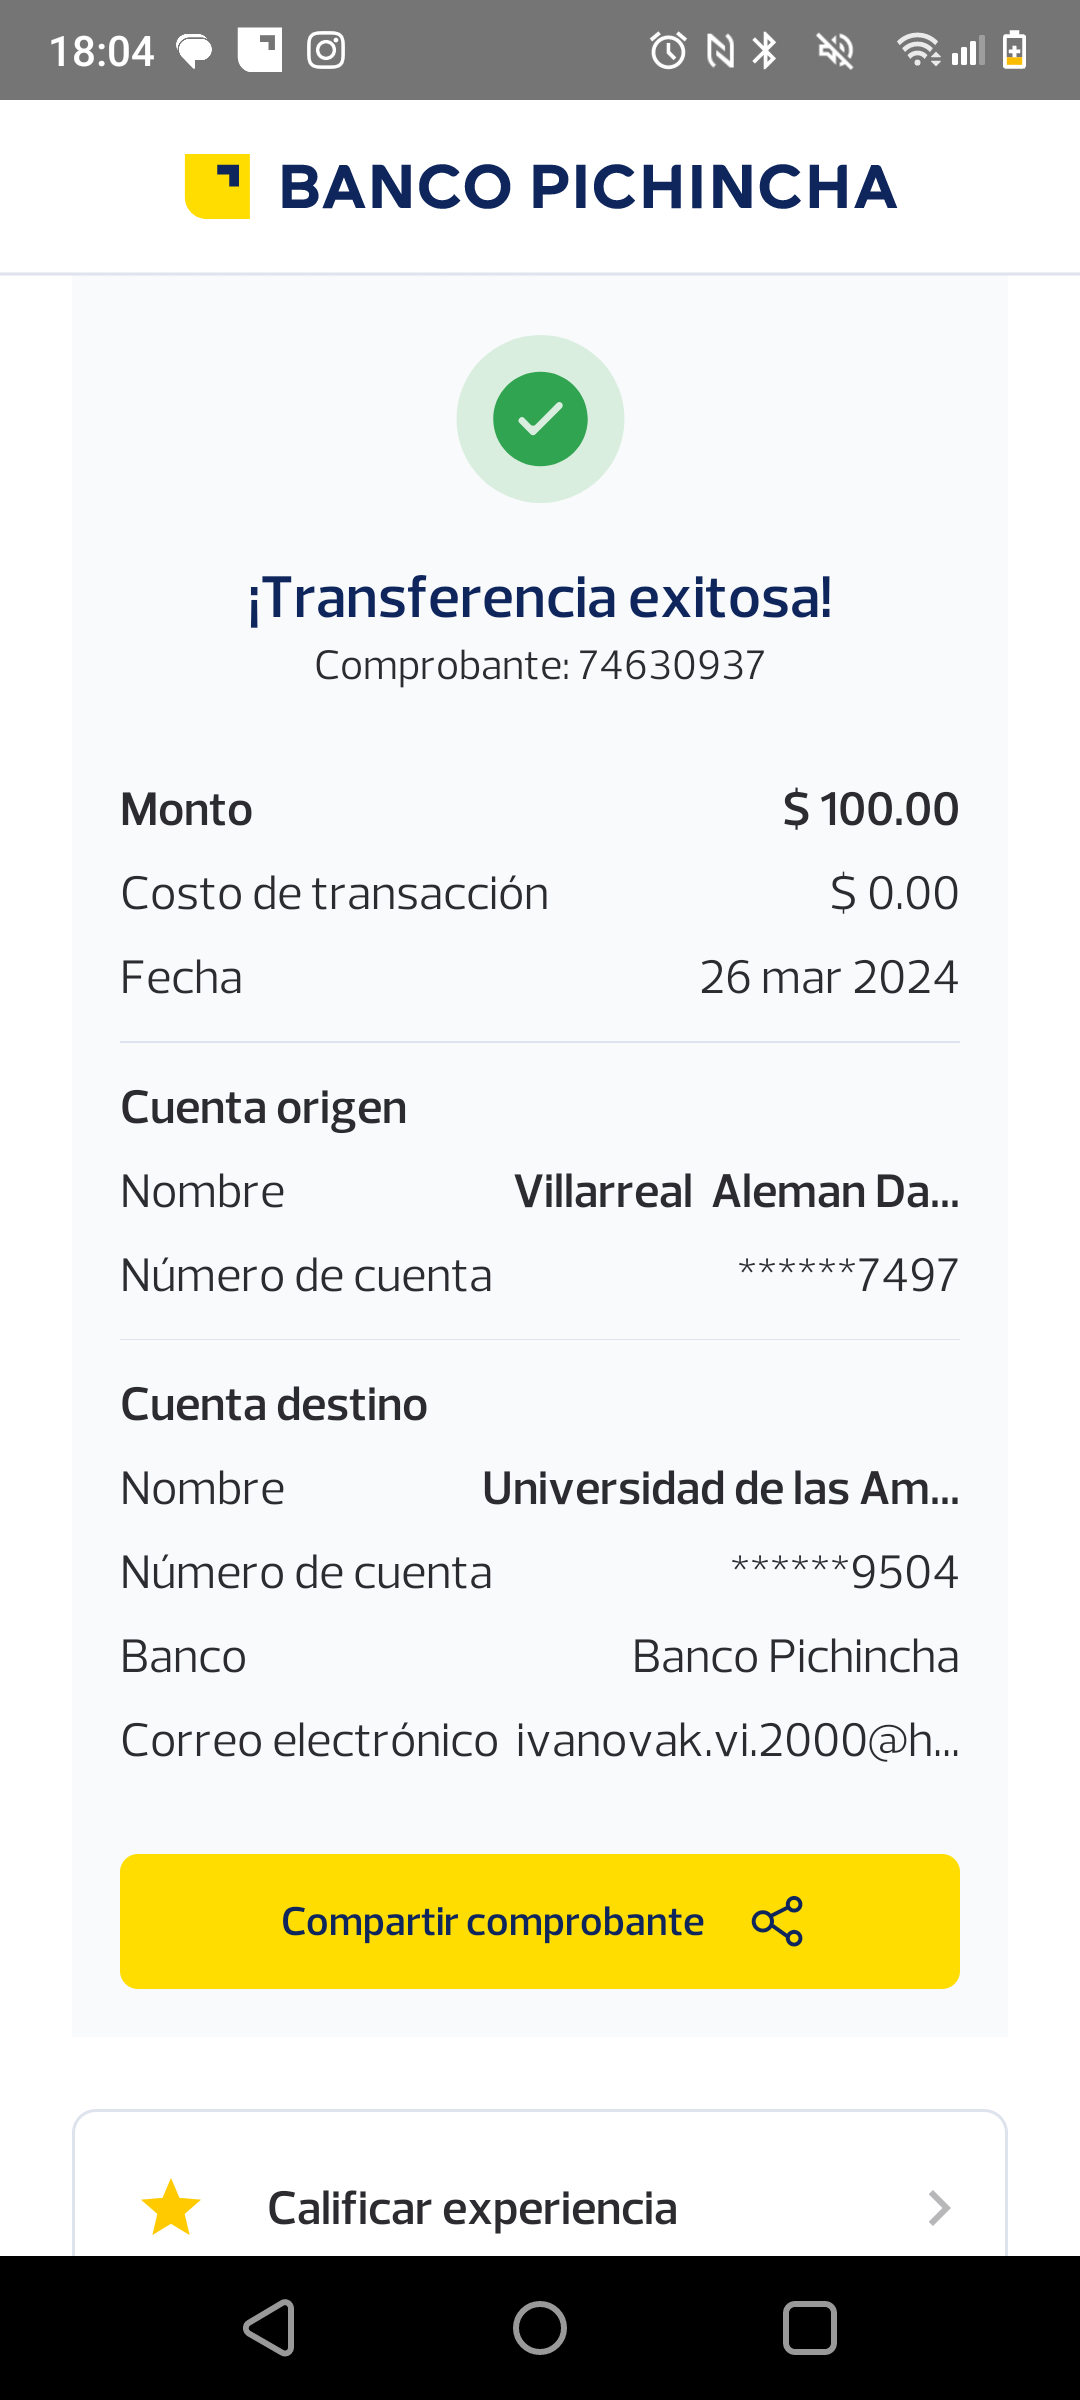This screenshot has height=2400, width=1080.
Task: Tap the truncated email ivanovak.vi.2000
Action: (x=737, y=1741)
